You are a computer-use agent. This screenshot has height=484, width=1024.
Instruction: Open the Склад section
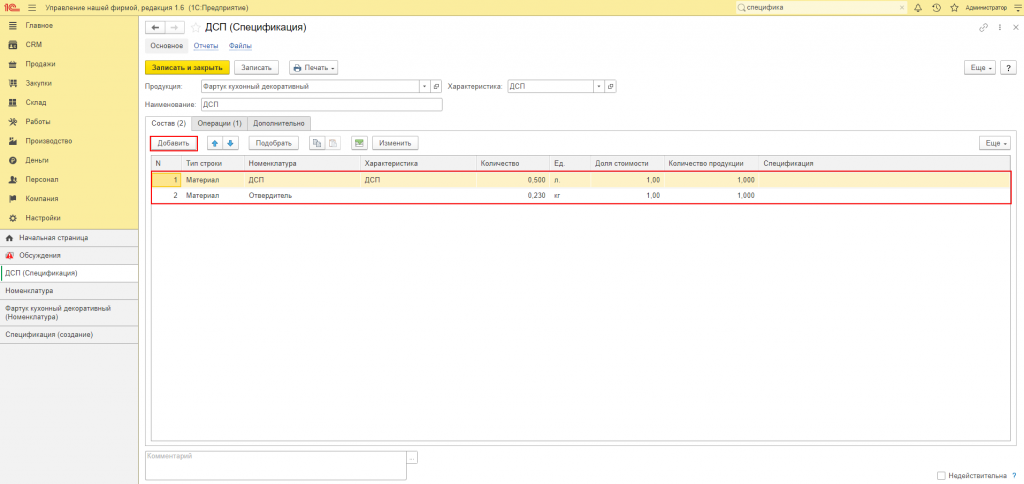(36, 103)
